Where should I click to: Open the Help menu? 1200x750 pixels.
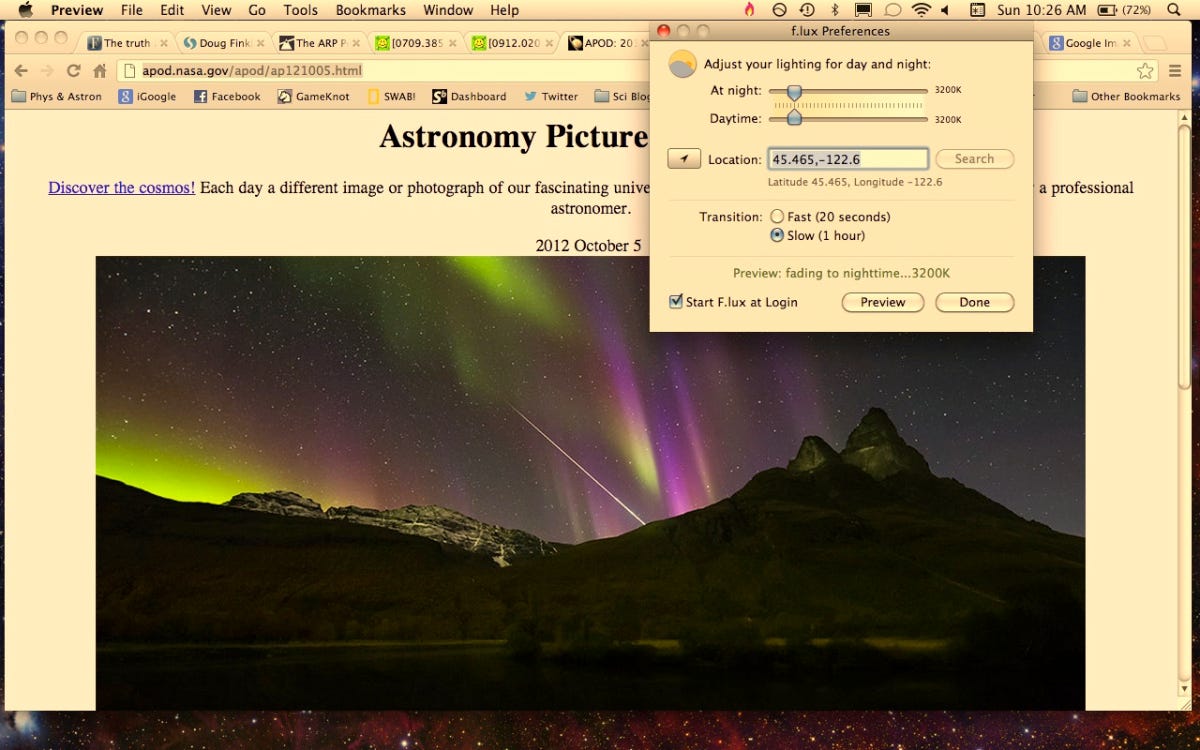(x=504, y=10)
